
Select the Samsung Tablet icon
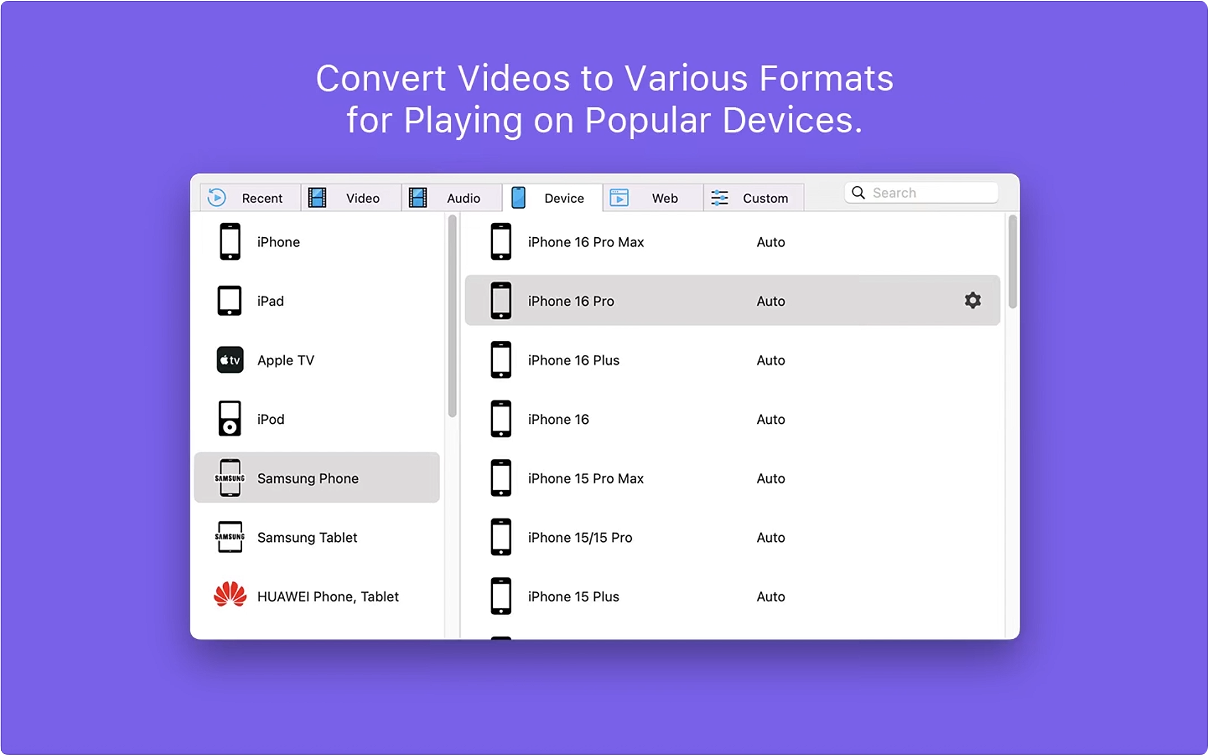tap(230, 537)
